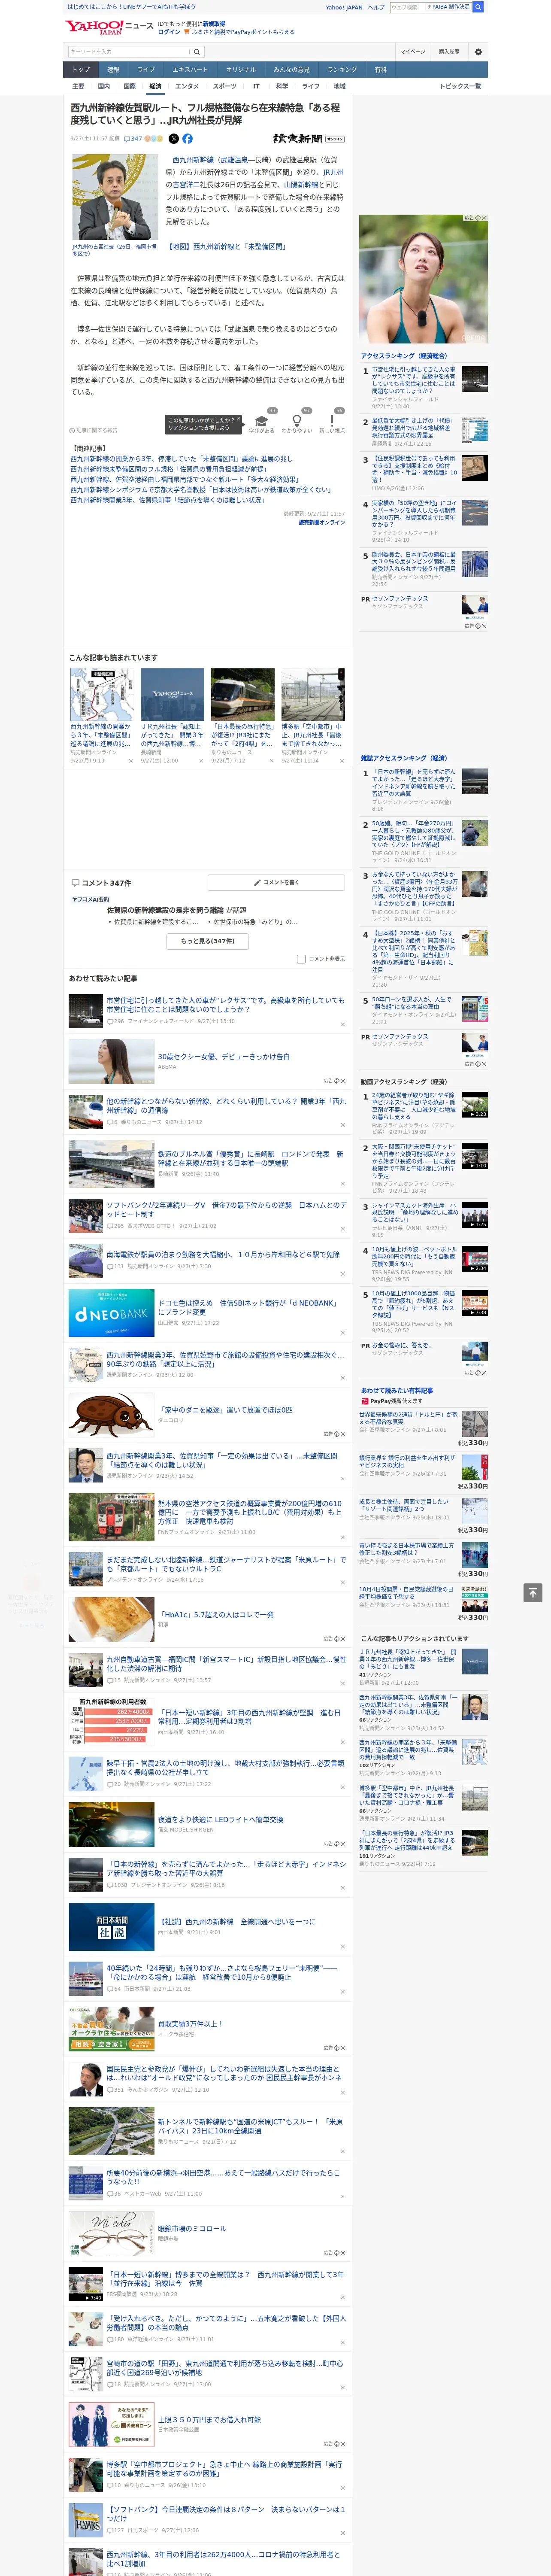Click the article photo of the JR Kyushu president
Screen dimensions: 551x2576
pos(115,197)
